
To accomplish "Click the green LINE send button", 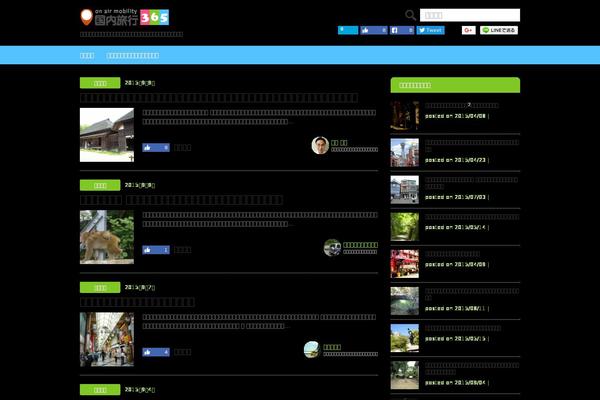I will [x=499, y=30].
